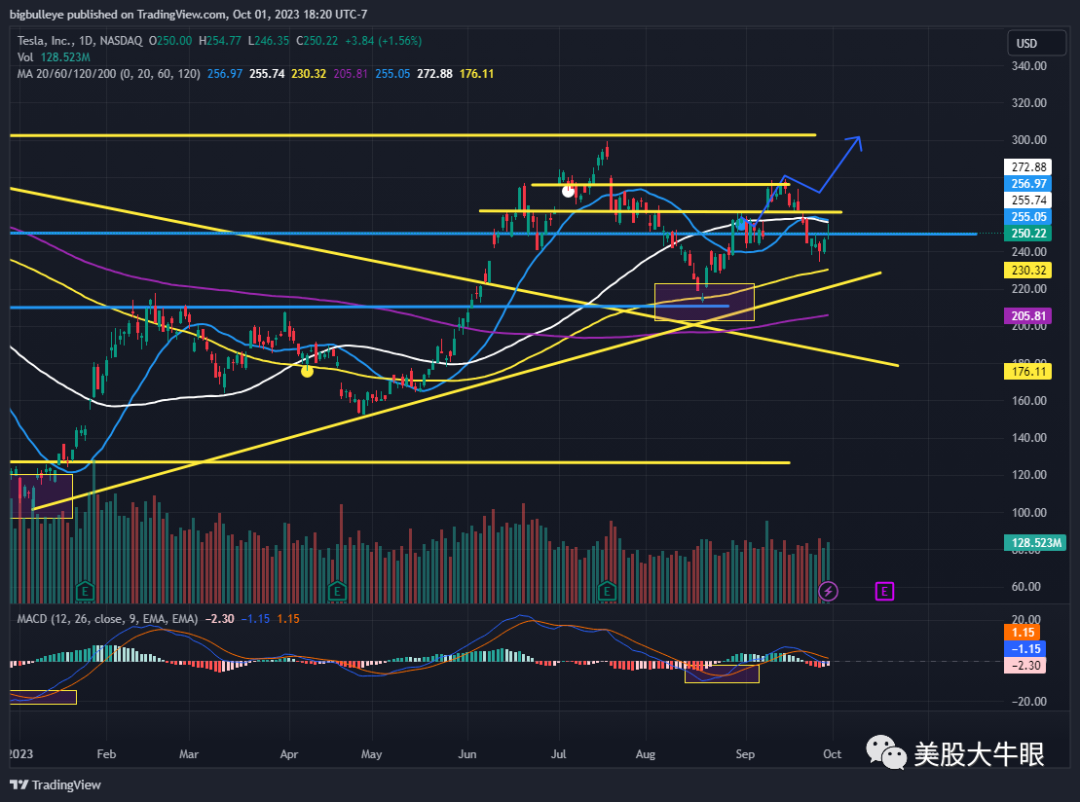Click the change value +3.84 (+1.56%)
Viewport: 1080px width, 802px height.
383,41
